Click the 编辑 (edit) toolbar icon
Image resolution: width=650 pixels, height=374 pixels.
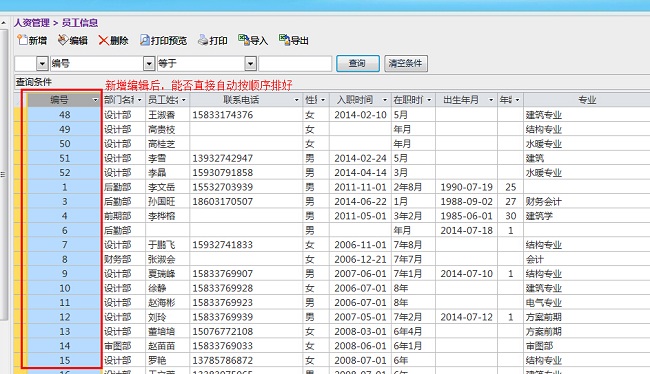click(x=63, y=40)
